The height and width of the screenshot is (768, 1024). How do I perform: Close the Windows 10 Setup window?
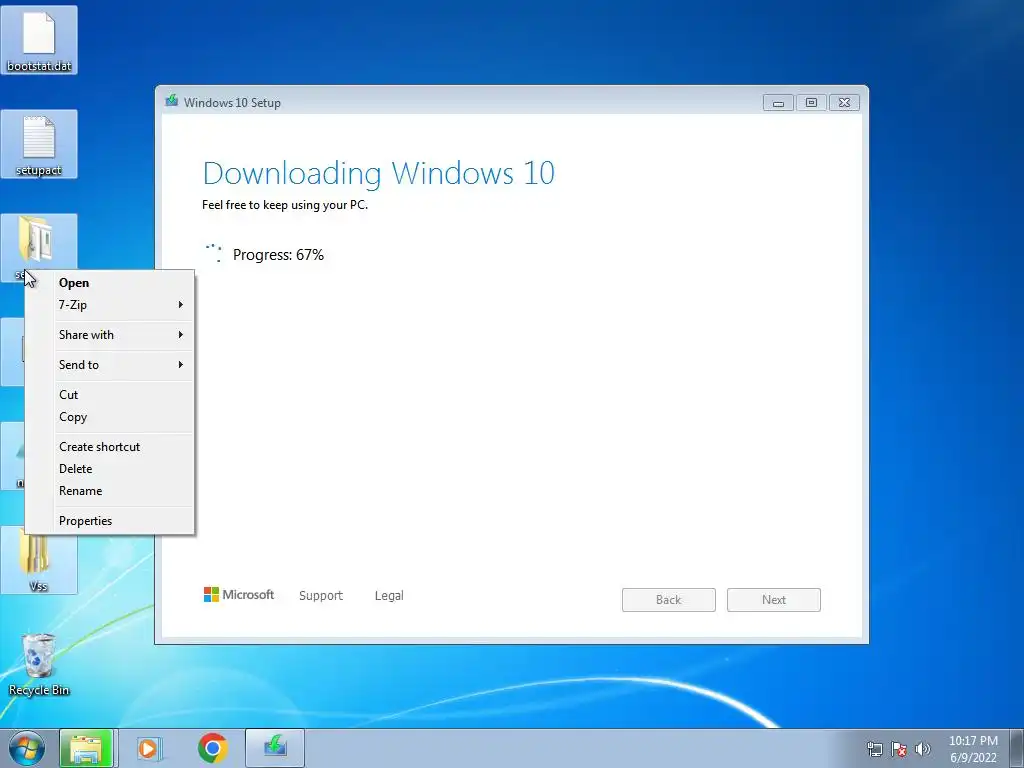844,103
